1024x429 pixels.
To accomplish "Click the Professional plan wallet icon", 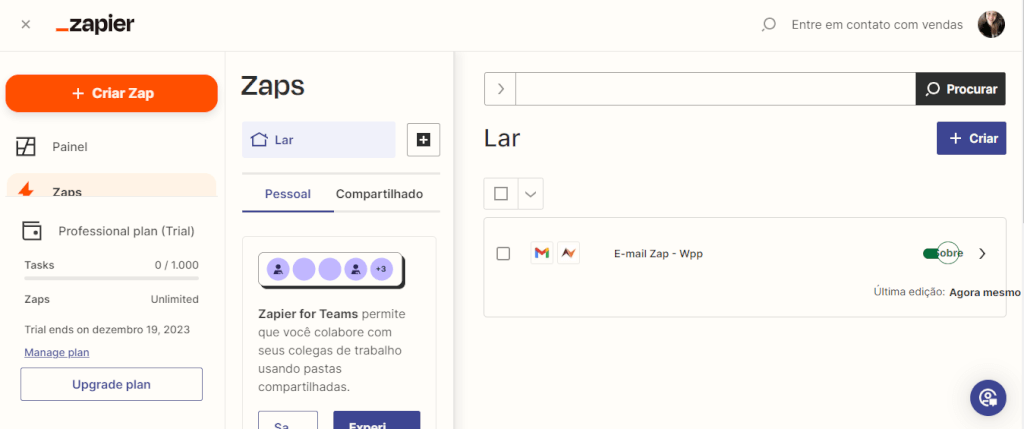I will [x=32, y=230].
